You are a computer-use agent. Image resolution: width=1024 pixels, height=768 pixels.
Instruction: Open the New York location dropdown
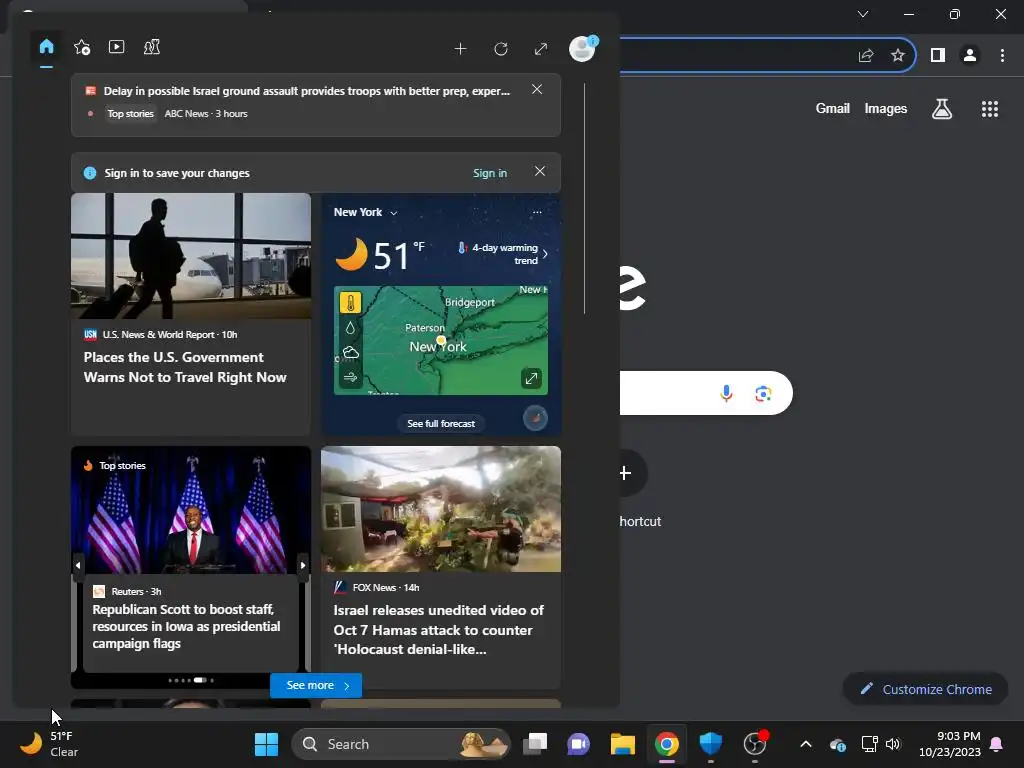tap(365, 212)
